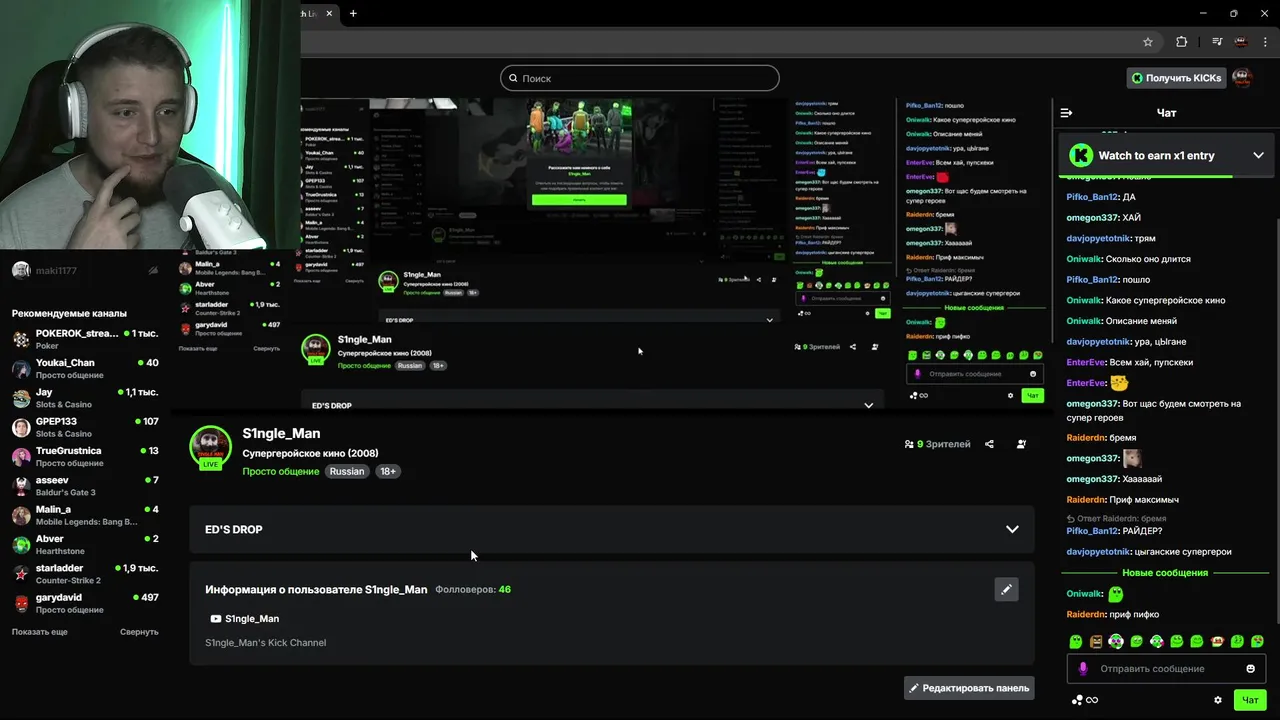Viewport: 1280px width, 720px height.
Task: Open starladder Counter-Strike 2 channel
Action: (x=85, y=574)
